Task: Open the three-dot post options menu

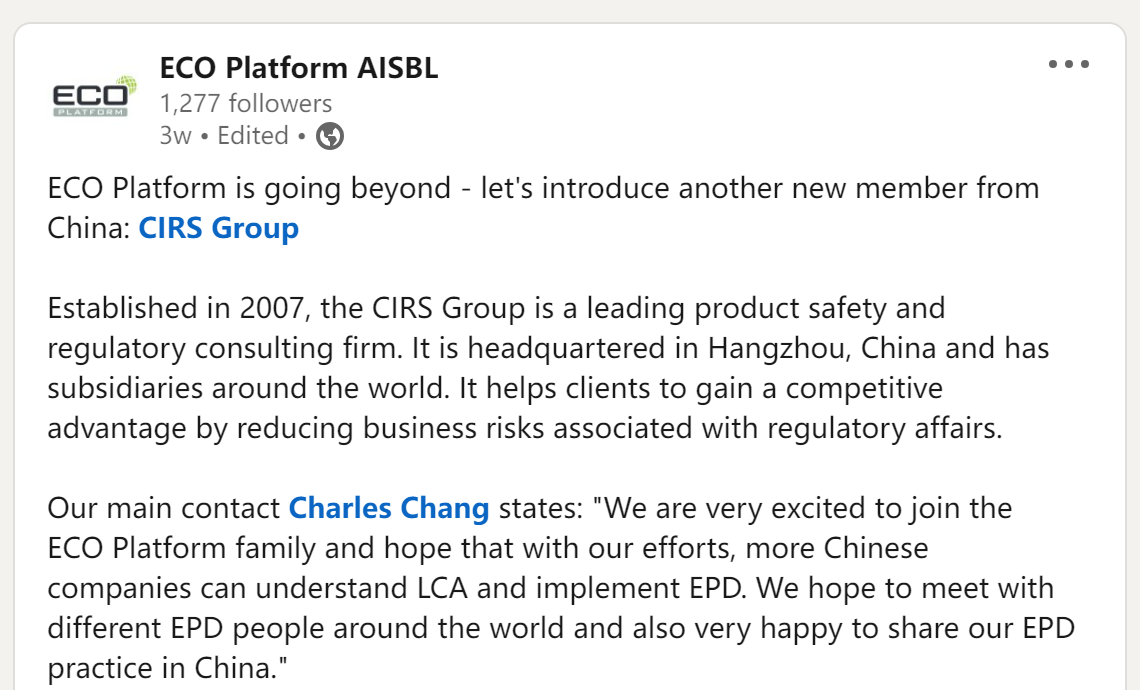Action: pyautogui.click(x=1068, y=65)
